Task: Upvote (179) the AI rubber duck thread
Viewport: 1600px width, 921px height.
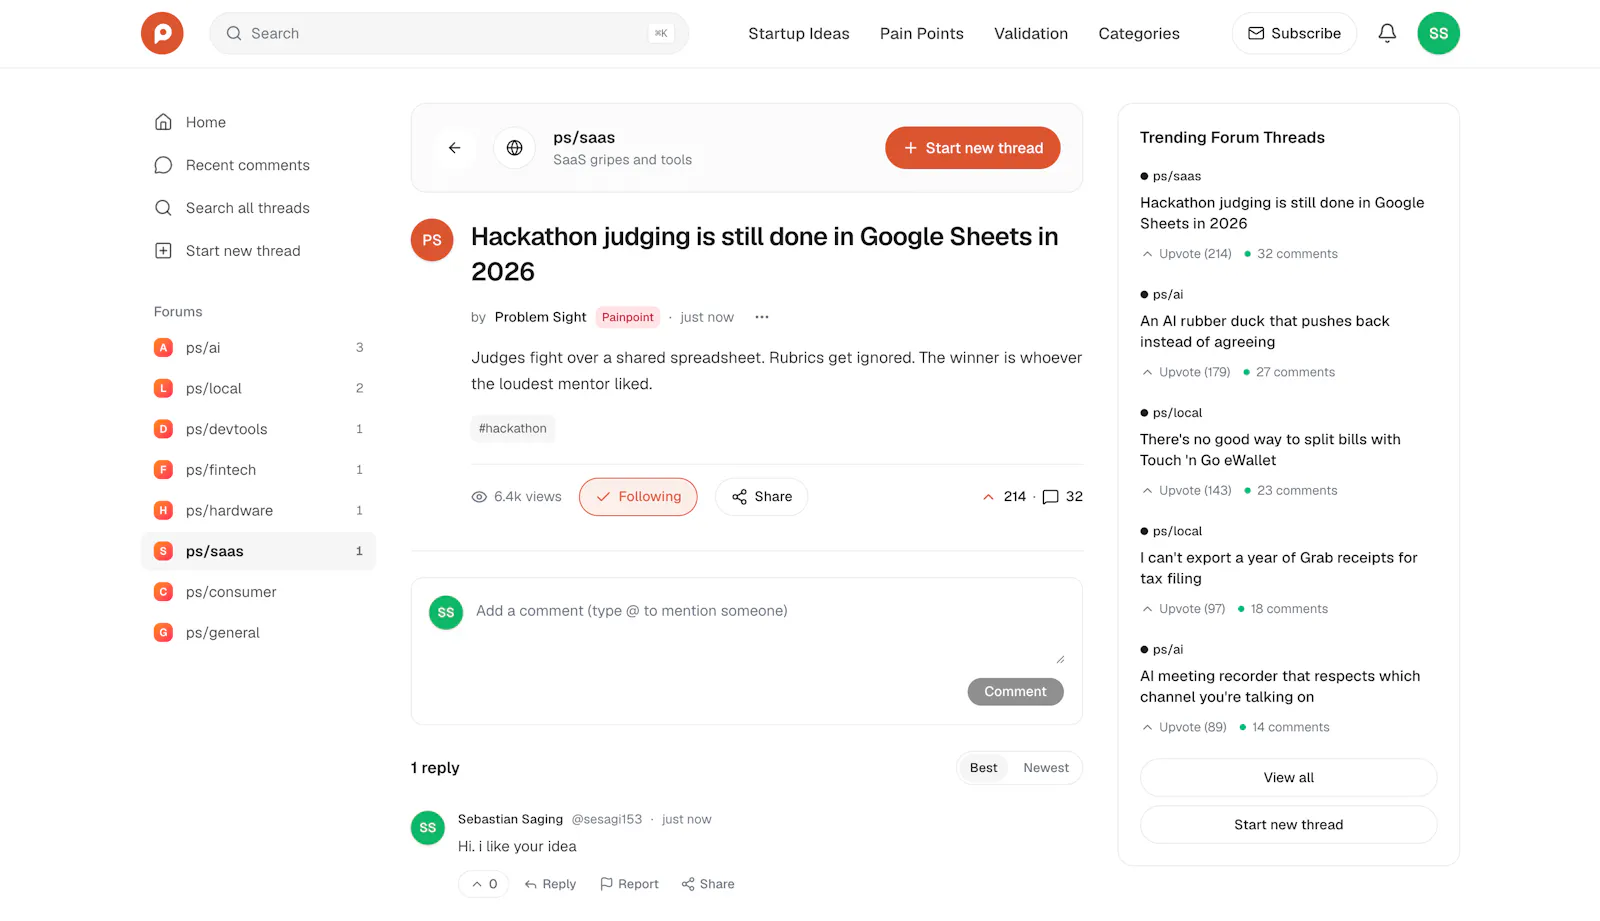Action: point(1187,372)
